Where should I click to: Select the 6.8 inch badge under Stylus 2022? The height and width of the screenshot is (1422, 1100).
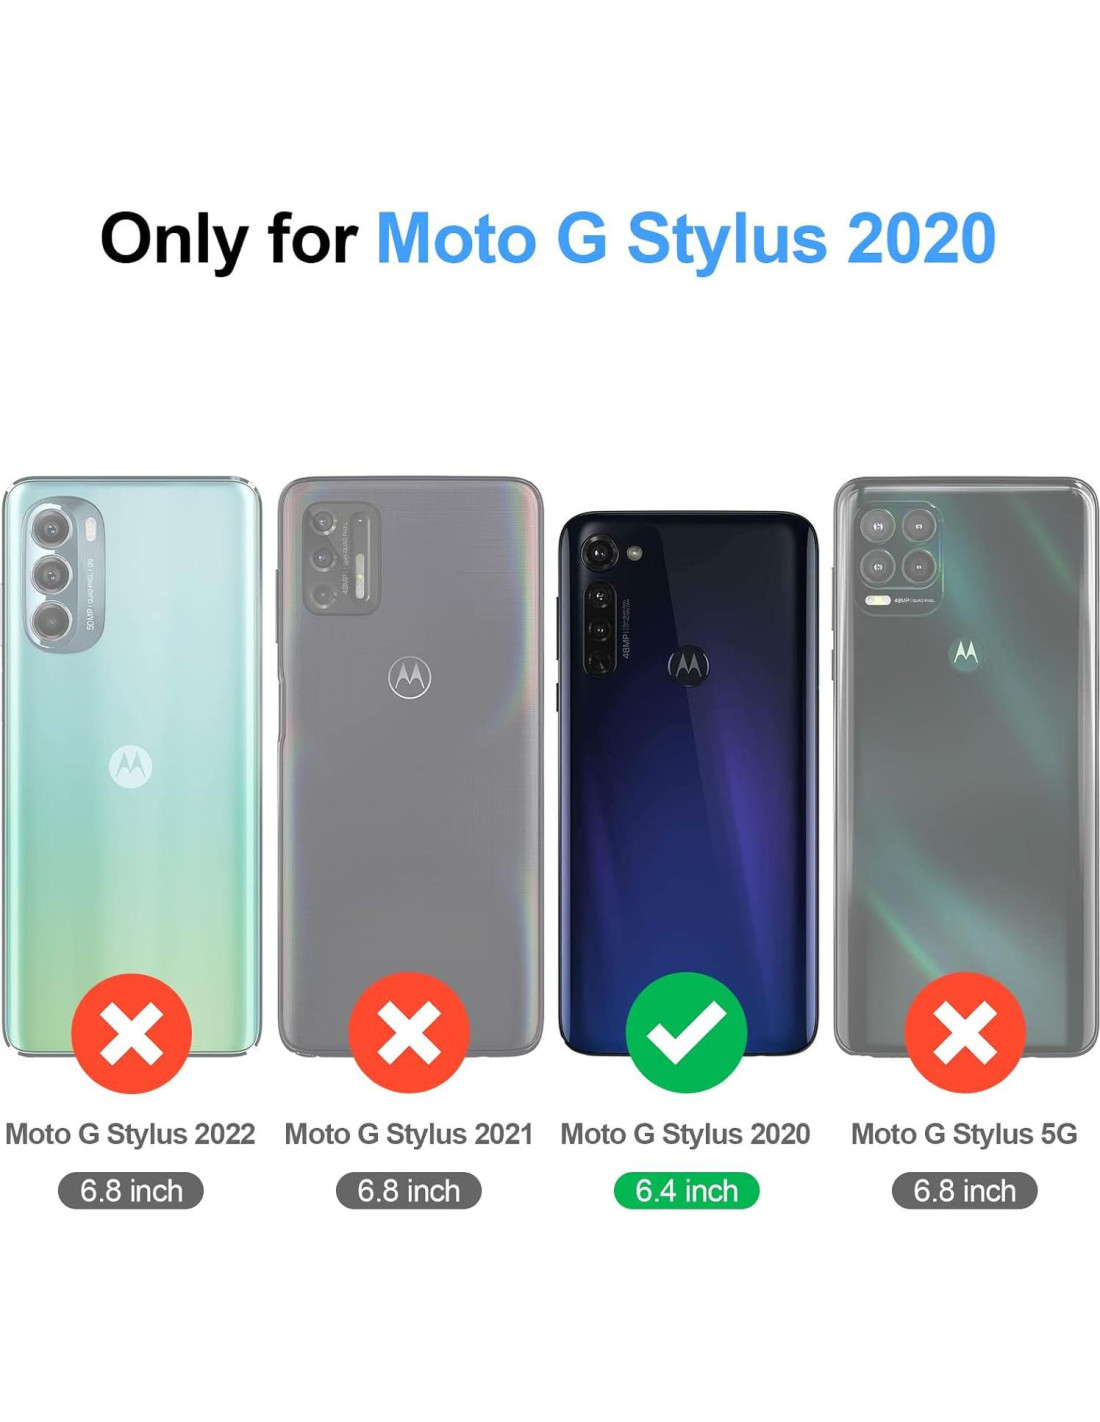tap(131, 1191)
